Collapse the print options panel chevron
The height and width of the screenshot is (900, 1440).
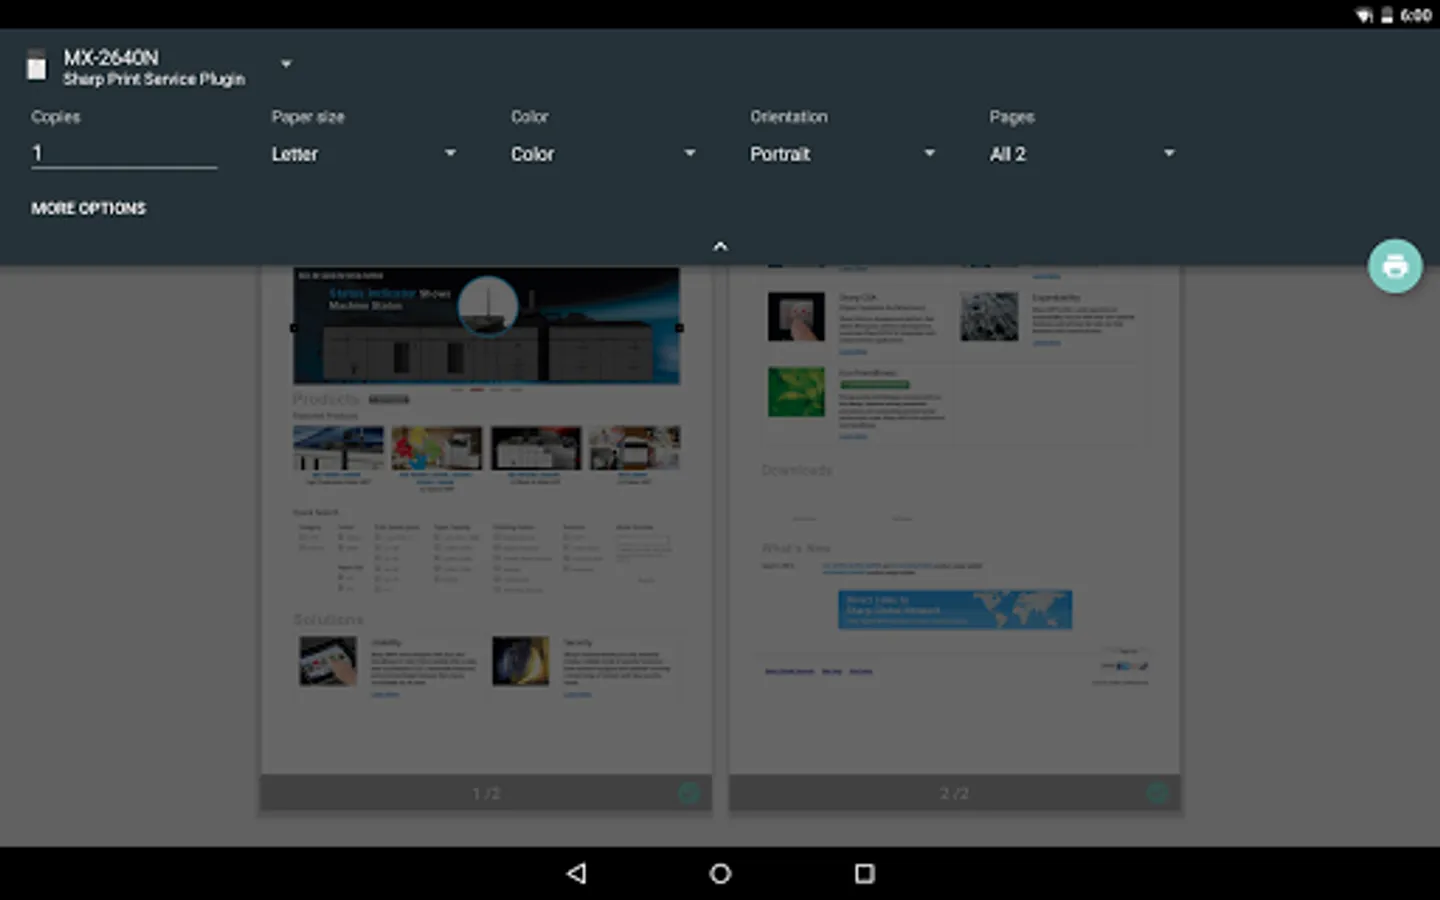click(x=720, y=246)
